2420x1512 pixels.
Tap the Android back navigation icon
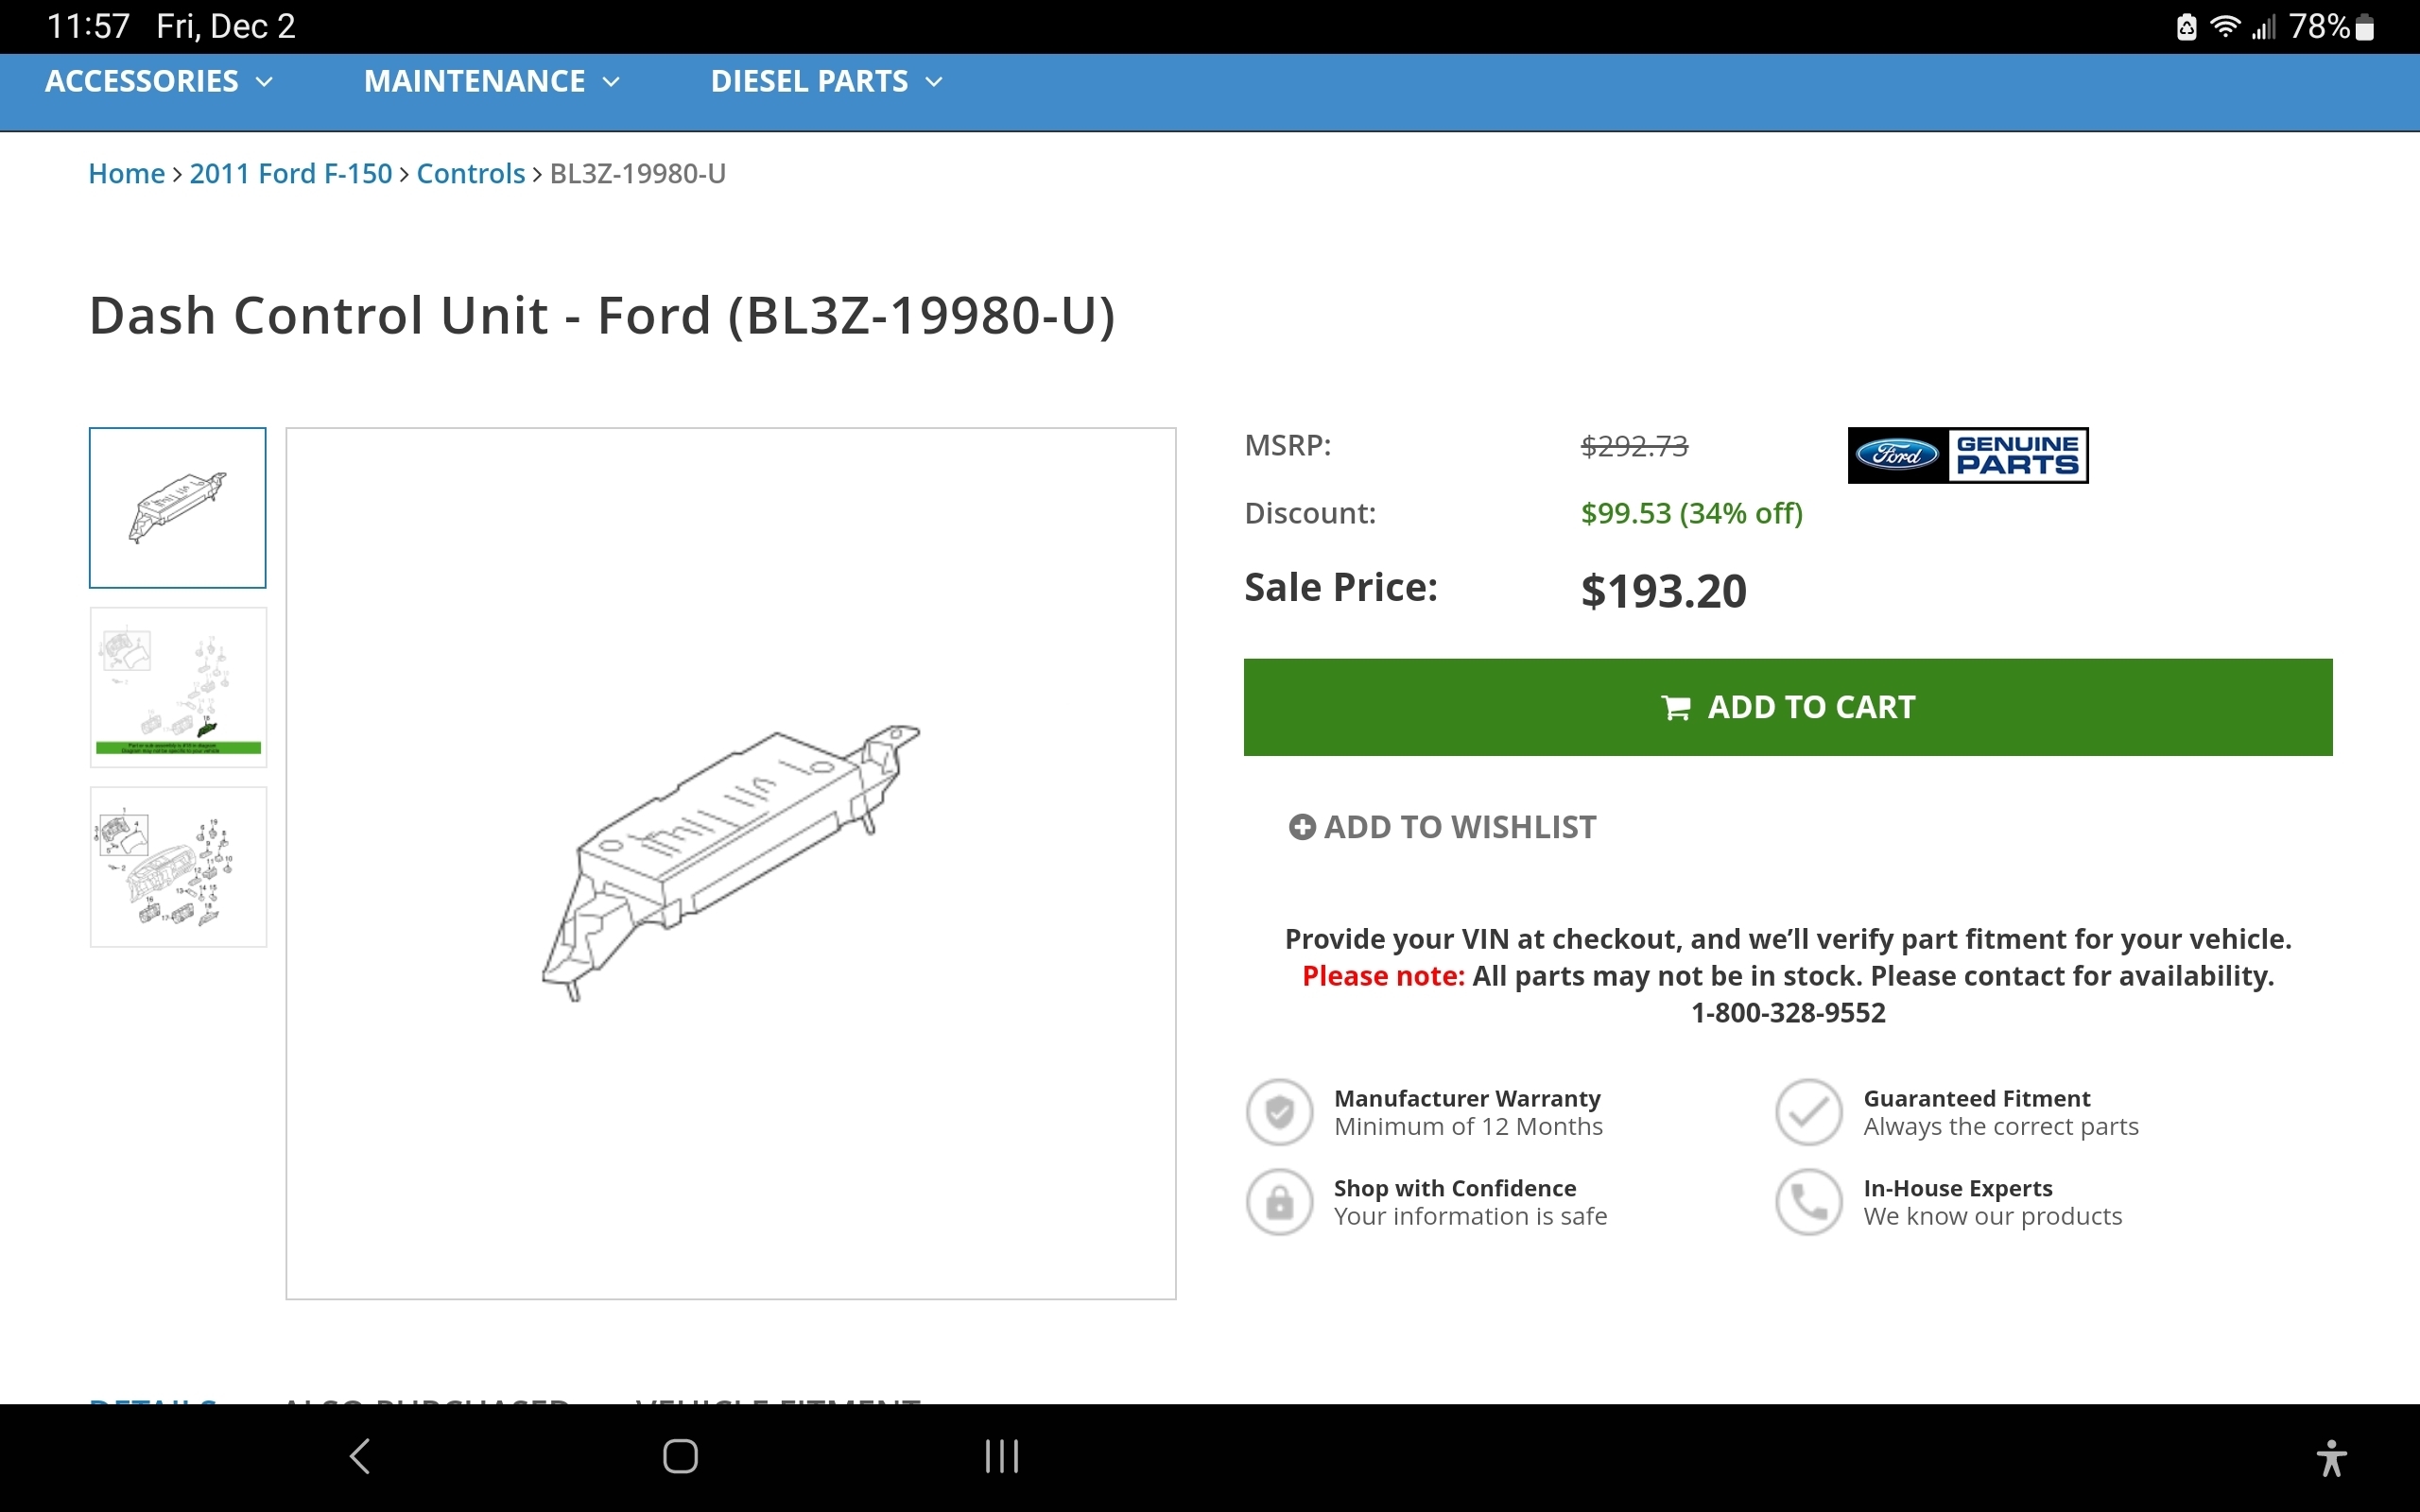(361, 1456)
